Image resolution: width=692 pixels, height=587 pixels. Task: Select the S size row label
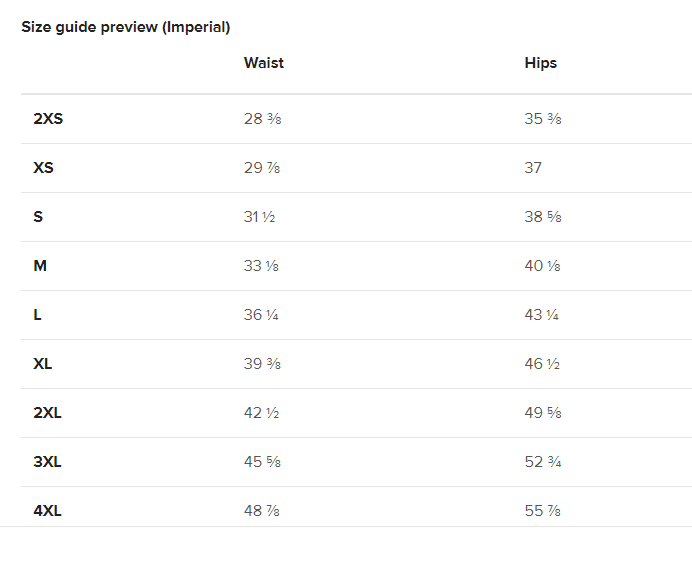[38, 217]
